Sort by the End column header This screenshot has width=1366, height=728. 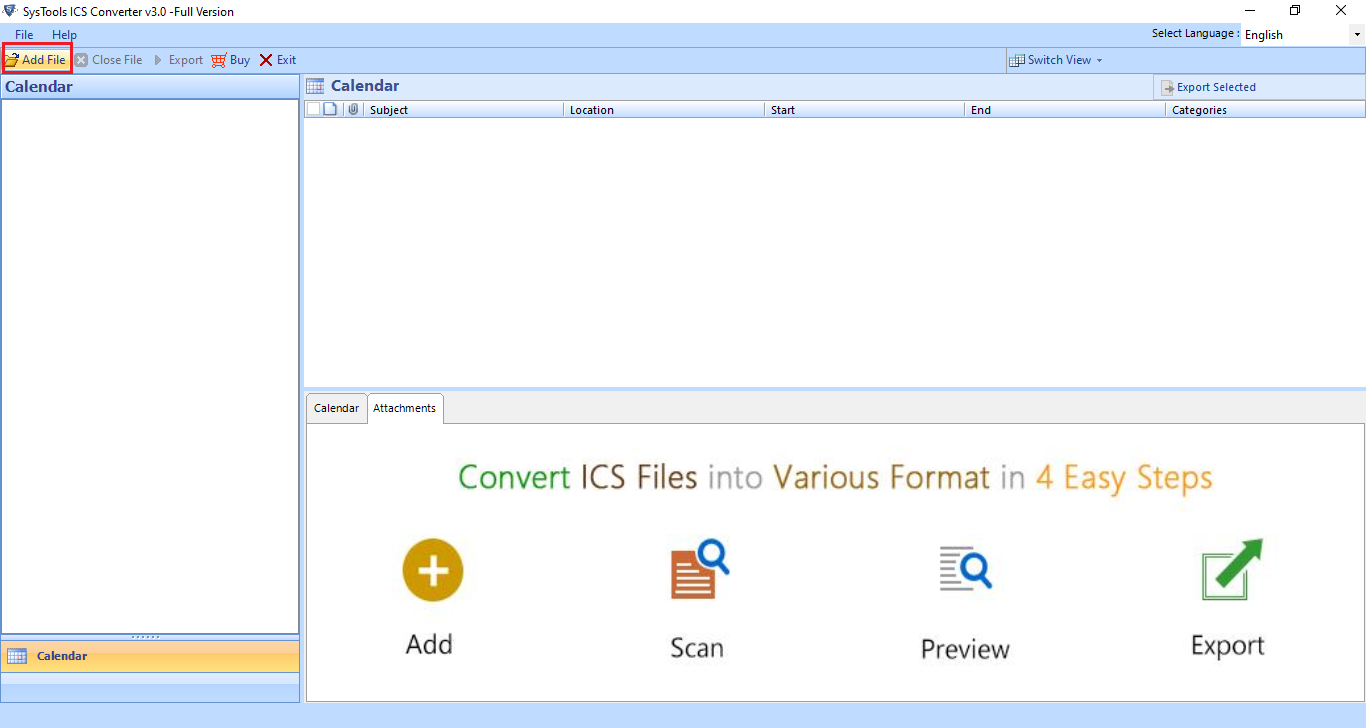[1065, 110]
